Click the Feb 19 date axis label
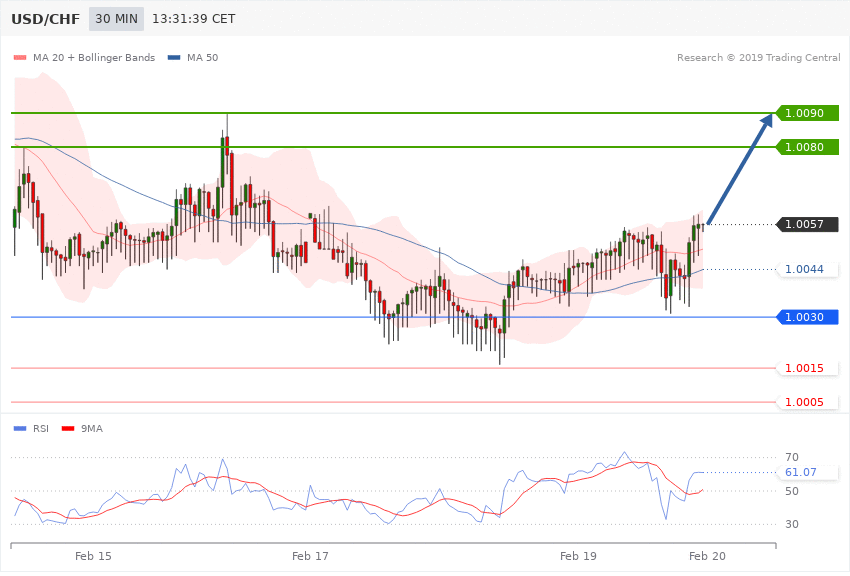 [x=578, y=556]
